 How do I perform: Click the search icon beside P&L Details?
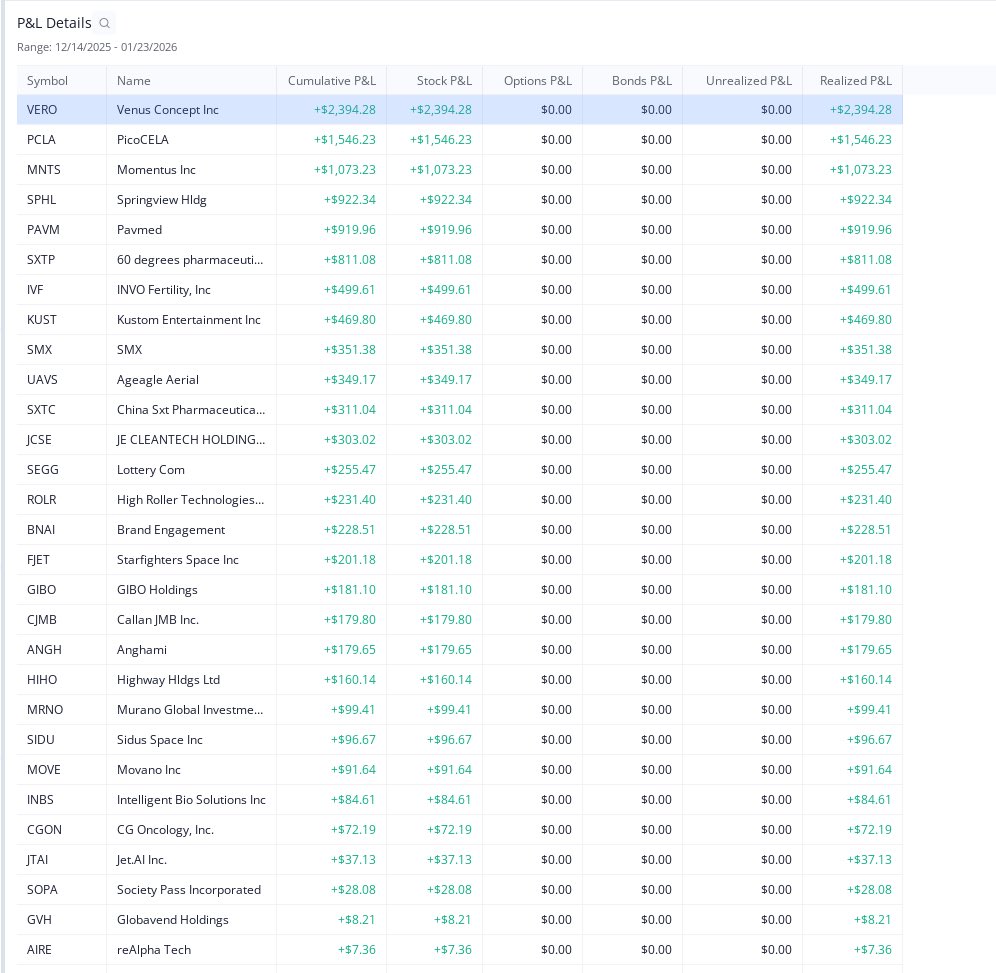click(x=105, y=23)
